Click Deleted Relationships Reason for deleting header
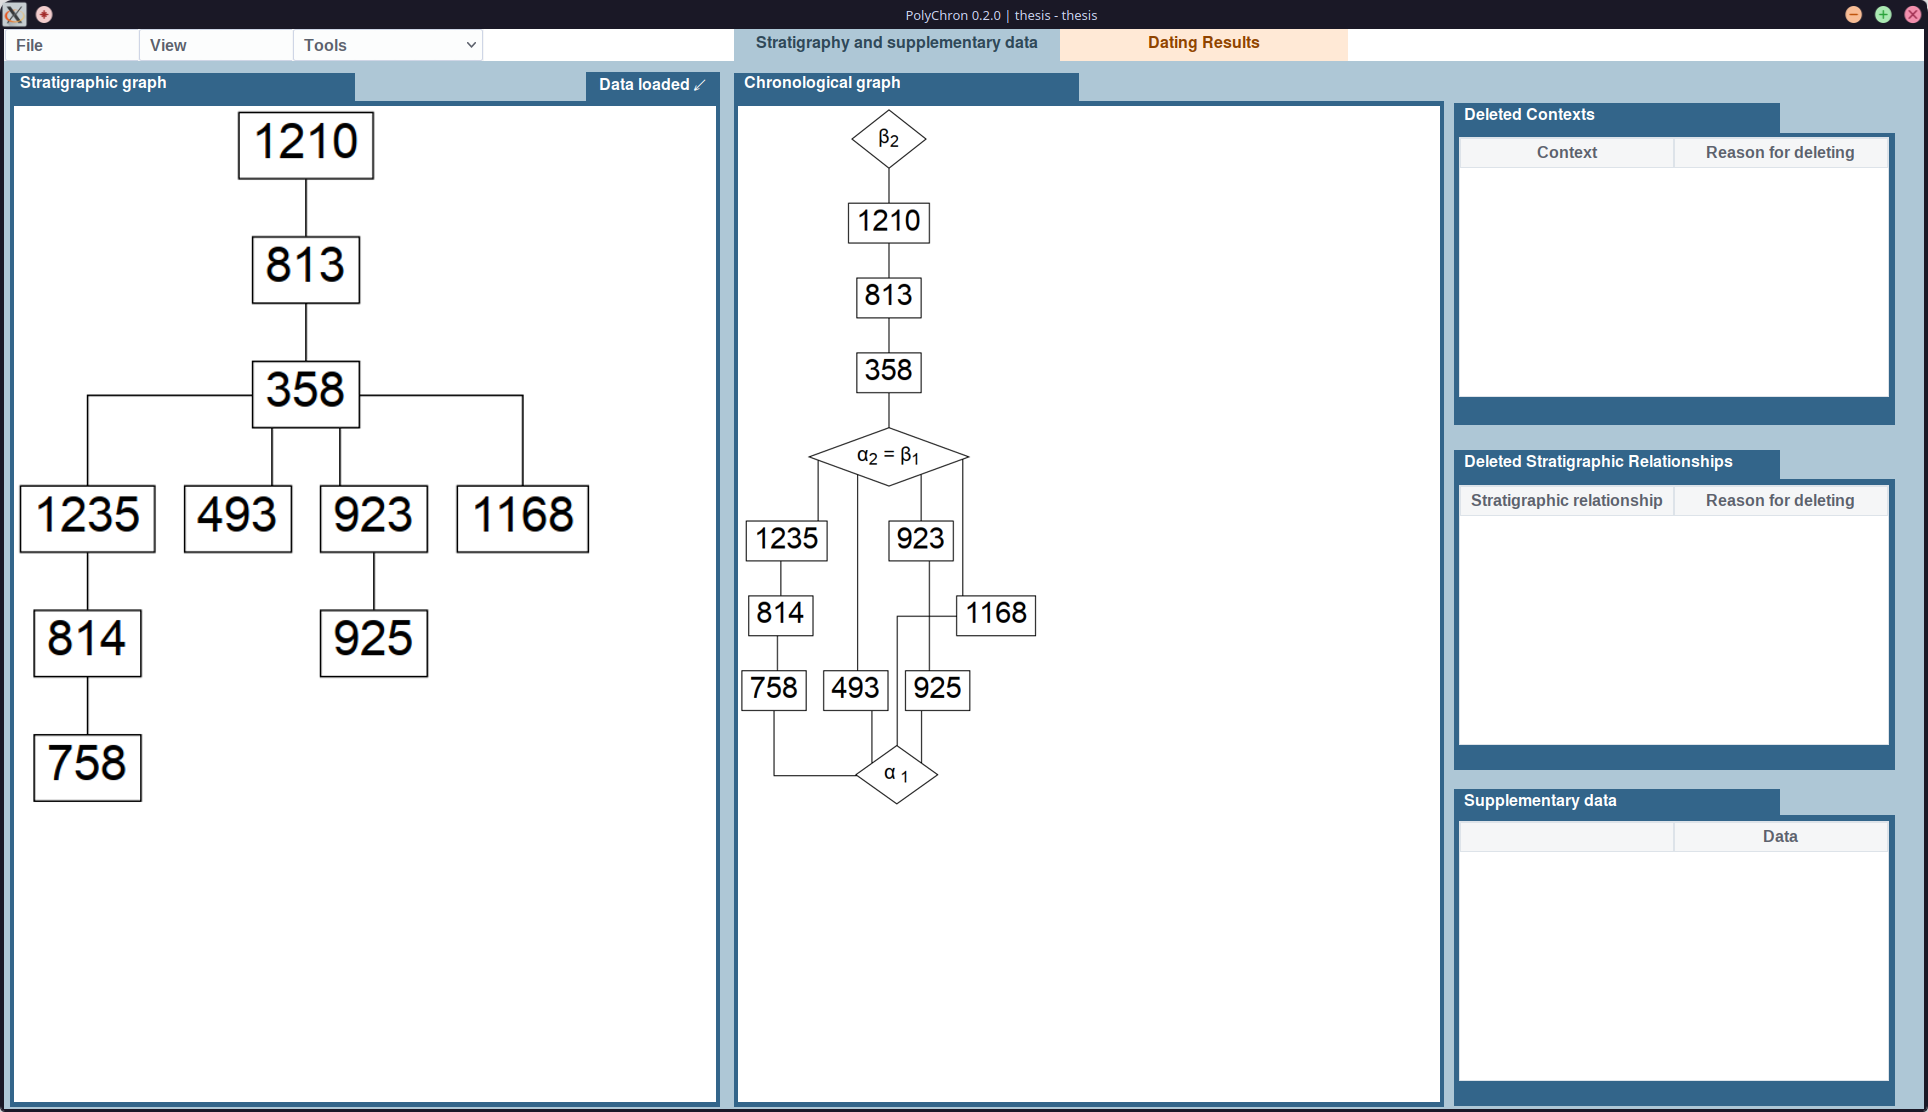This screenshot has width=1928, height=1112. click(x=1780, y=501)
